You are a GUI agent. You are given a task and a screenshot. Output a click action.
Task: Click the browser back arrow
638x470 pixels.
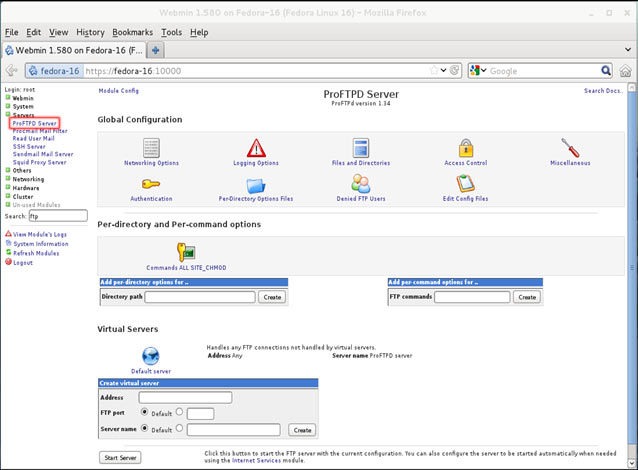pyautogui.click(x=12, y=70)
